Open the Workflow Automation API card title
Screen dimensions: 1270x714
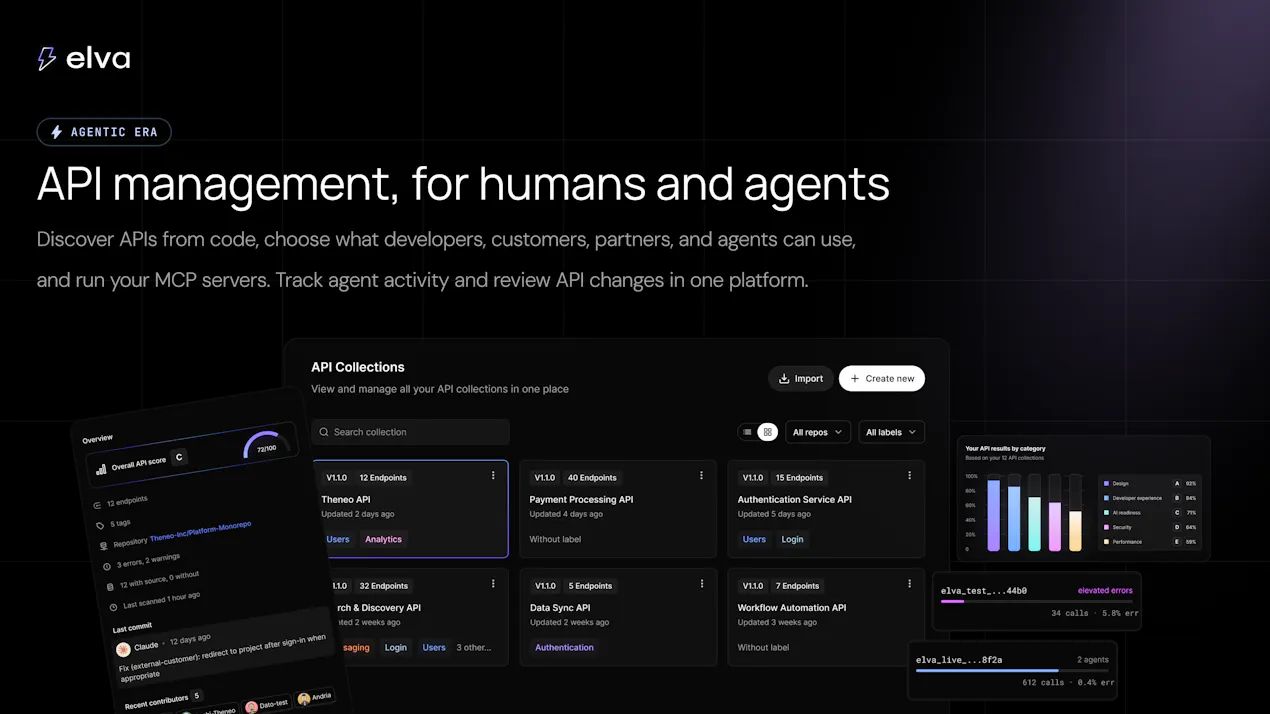(x=792, y=607)
